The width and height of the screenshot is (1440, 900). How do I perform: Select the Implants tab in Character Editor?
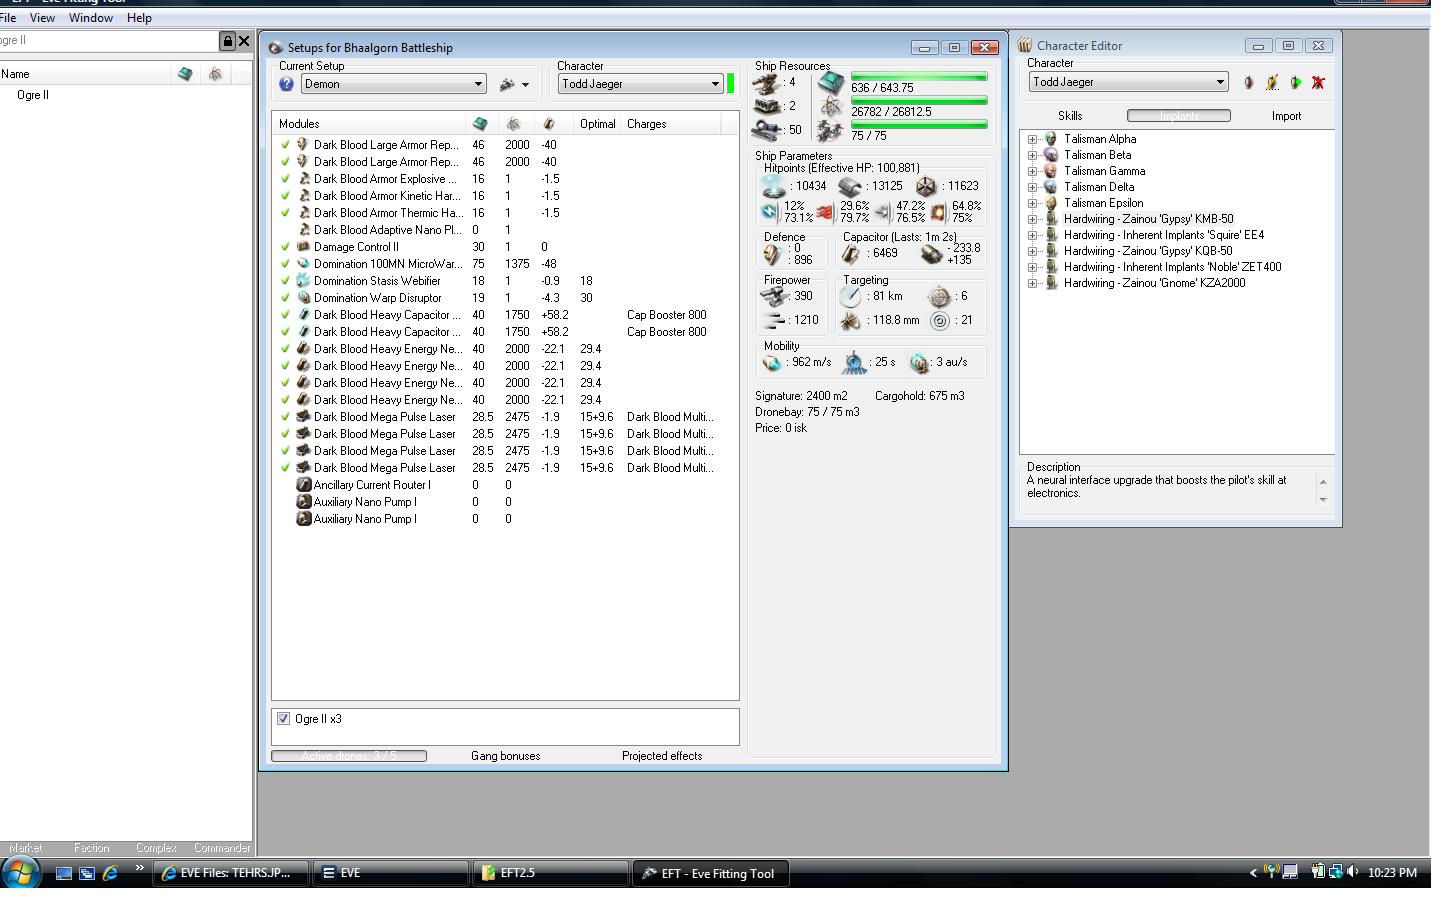click(x=1179, y=116)
